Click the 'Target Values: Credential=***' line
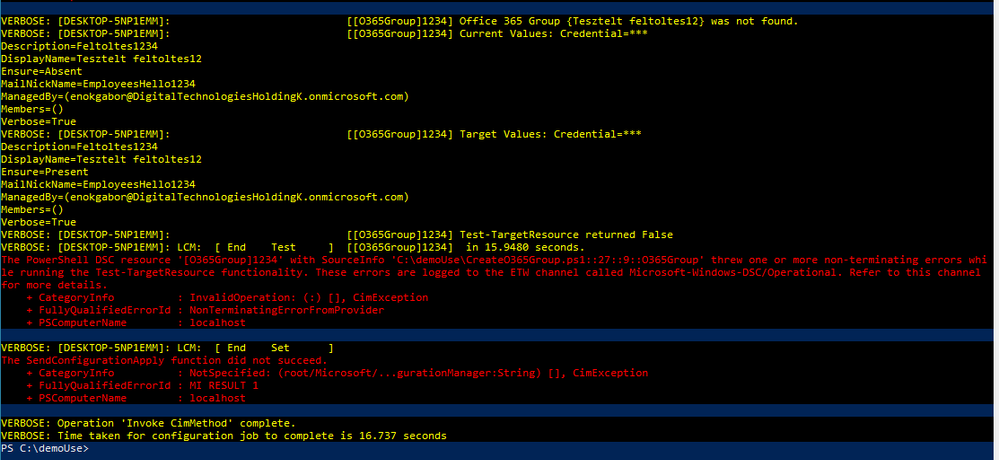The height and width of the screenshot is (460, 999). tap(321, 134)
